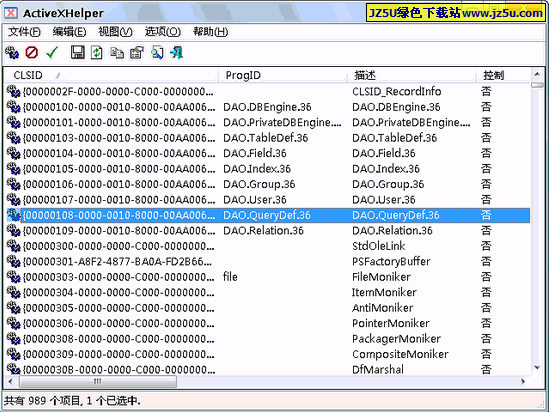Screen dimensions: 549x412
Task: Click the floppy disk Save icon
Action: 77,53
